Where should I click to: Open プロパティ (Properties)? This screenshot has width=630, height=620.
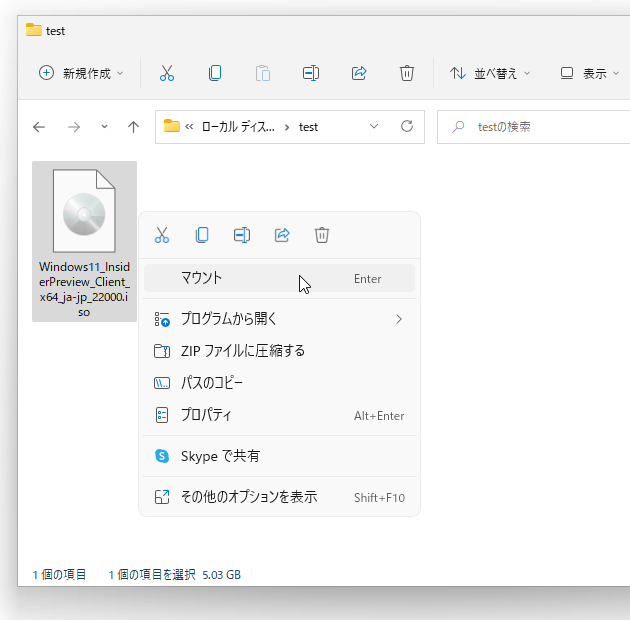pyautogui.click(x=279, y=415)
